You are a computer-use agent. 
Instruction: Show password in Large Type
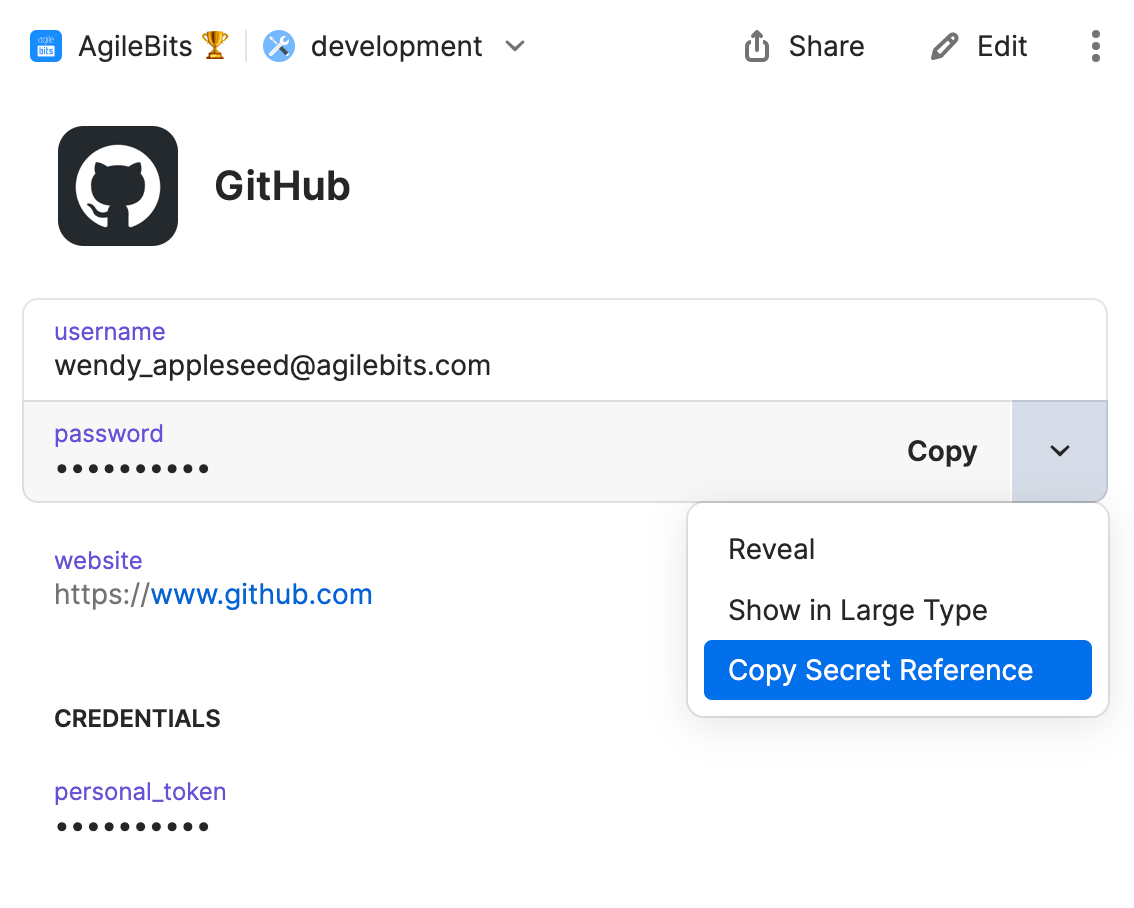(857, 610)
